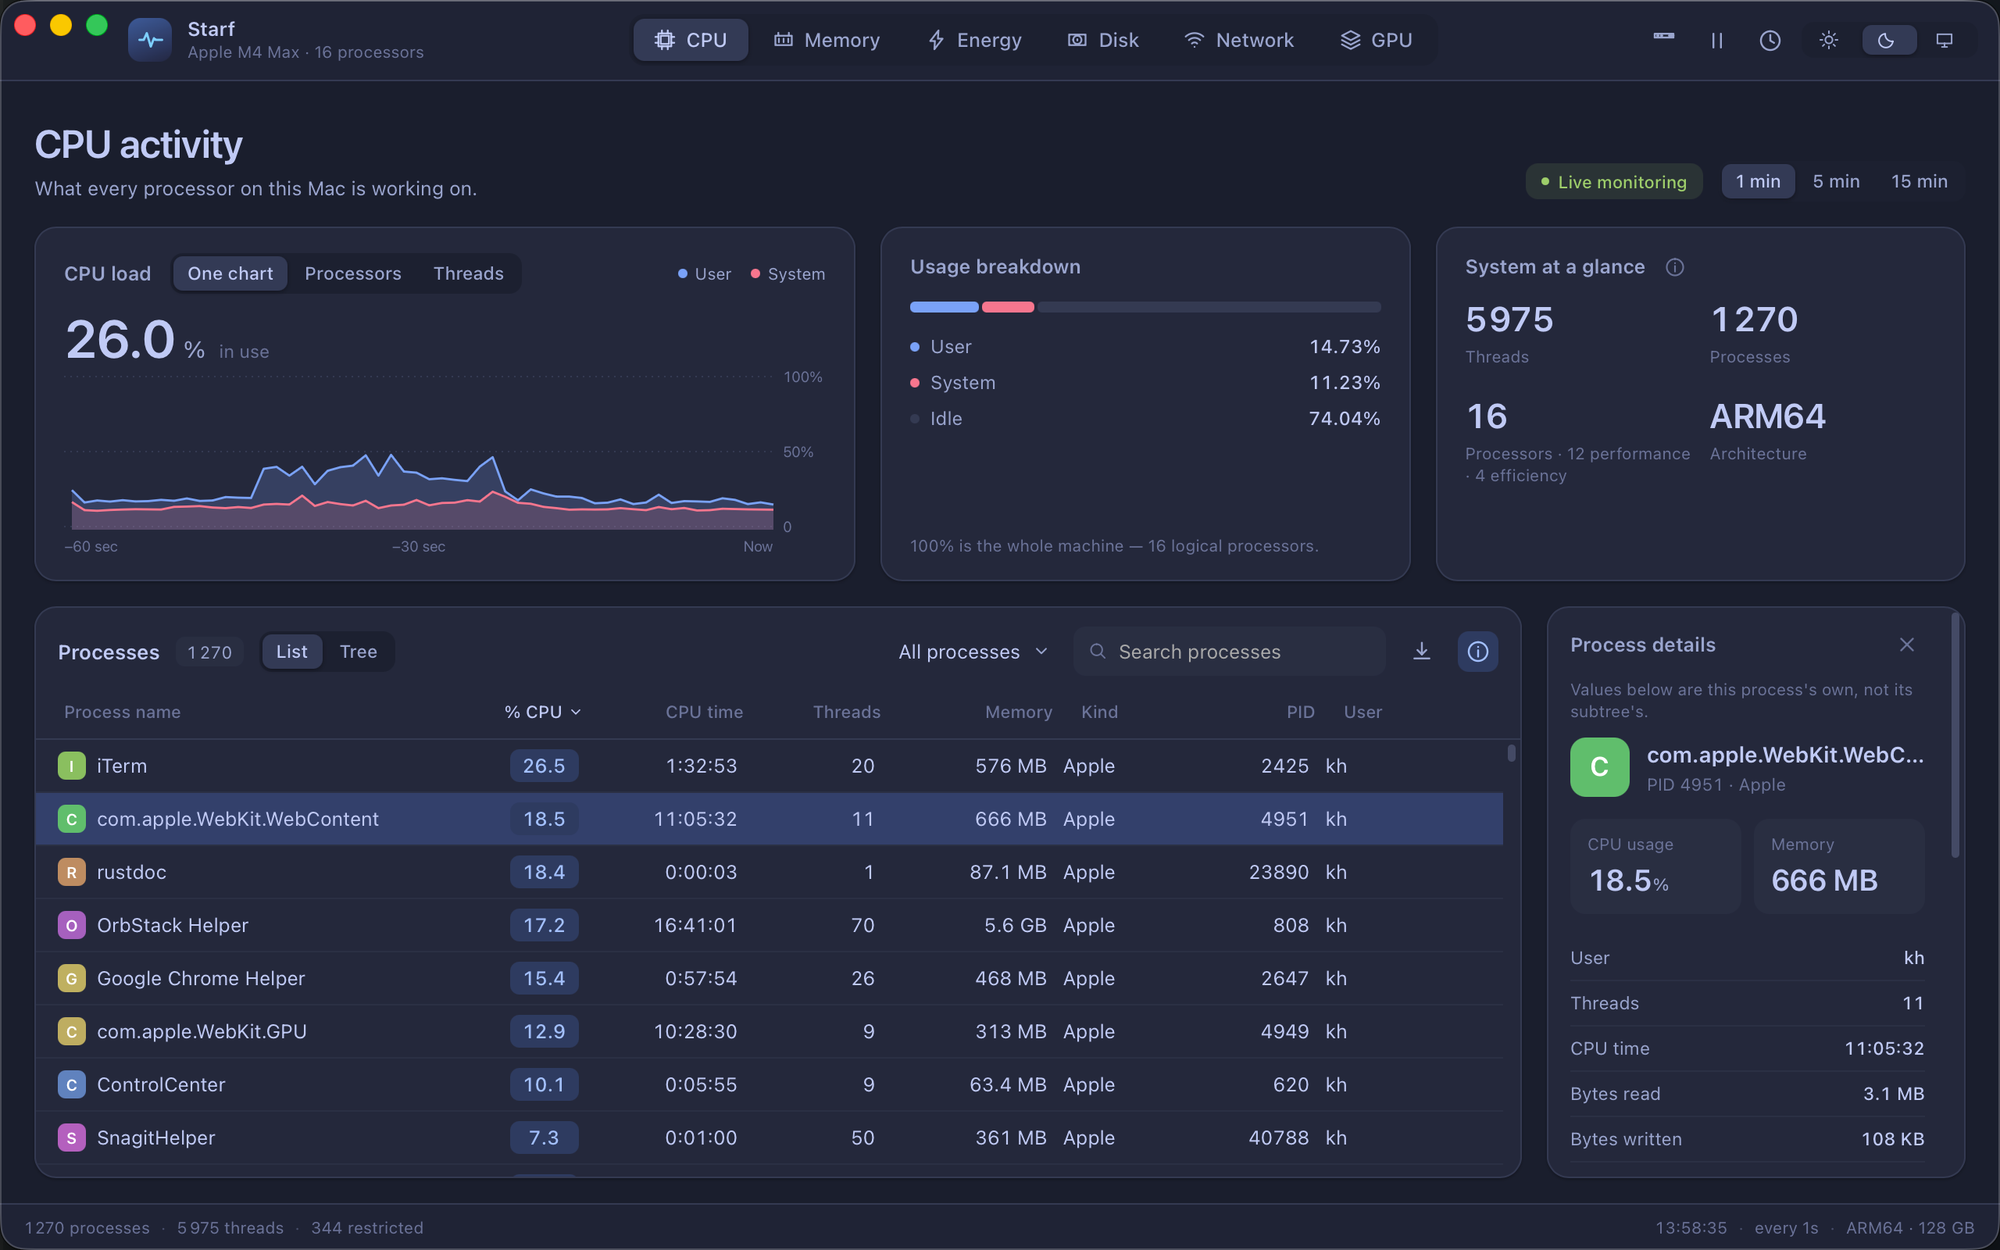The height and width of the screenshot is (1250, 2000).
Task: Switch the process view to List
Action: coord(292,652)
